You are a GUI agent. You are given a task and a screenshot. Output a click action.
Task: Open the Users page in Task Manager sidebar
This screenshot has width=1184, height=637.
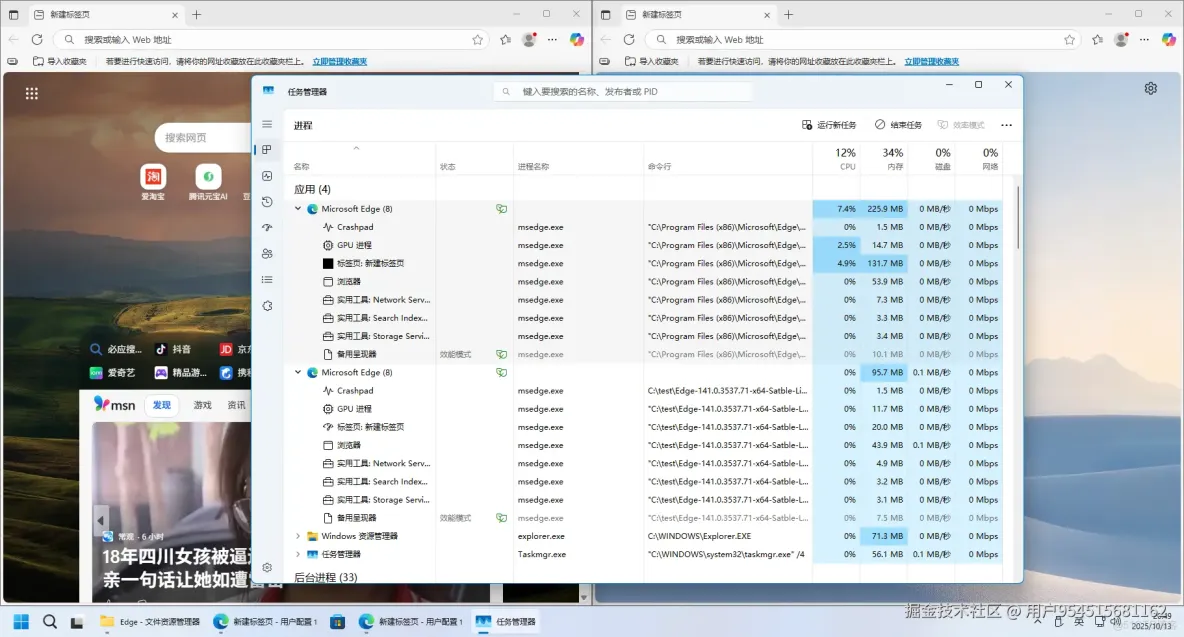tap(266, 252)
